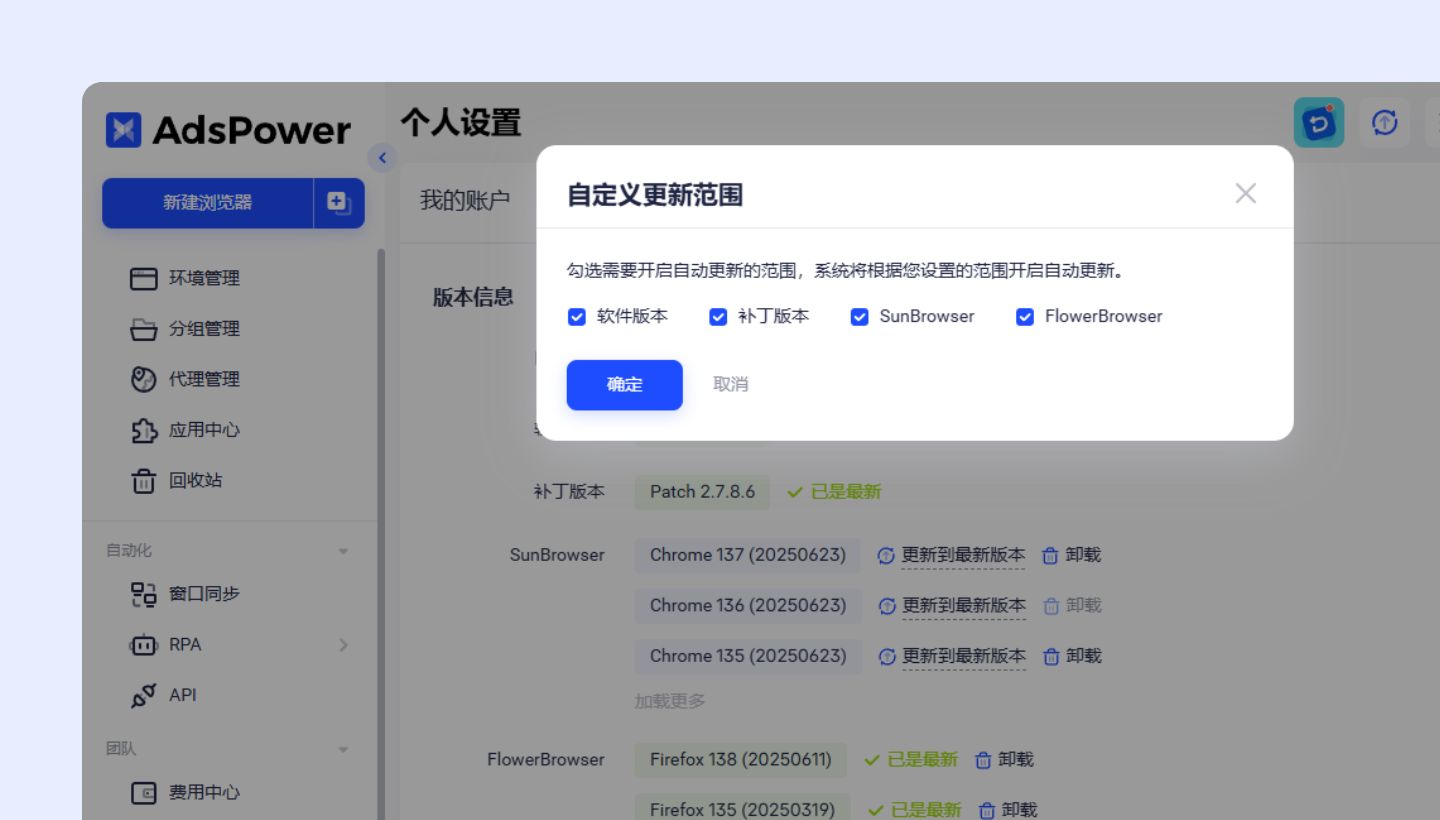Click 加载更多 under SunBrowser list
Image resolution: width=1440 pixels, height=820 pixels.
click(670, 701)
